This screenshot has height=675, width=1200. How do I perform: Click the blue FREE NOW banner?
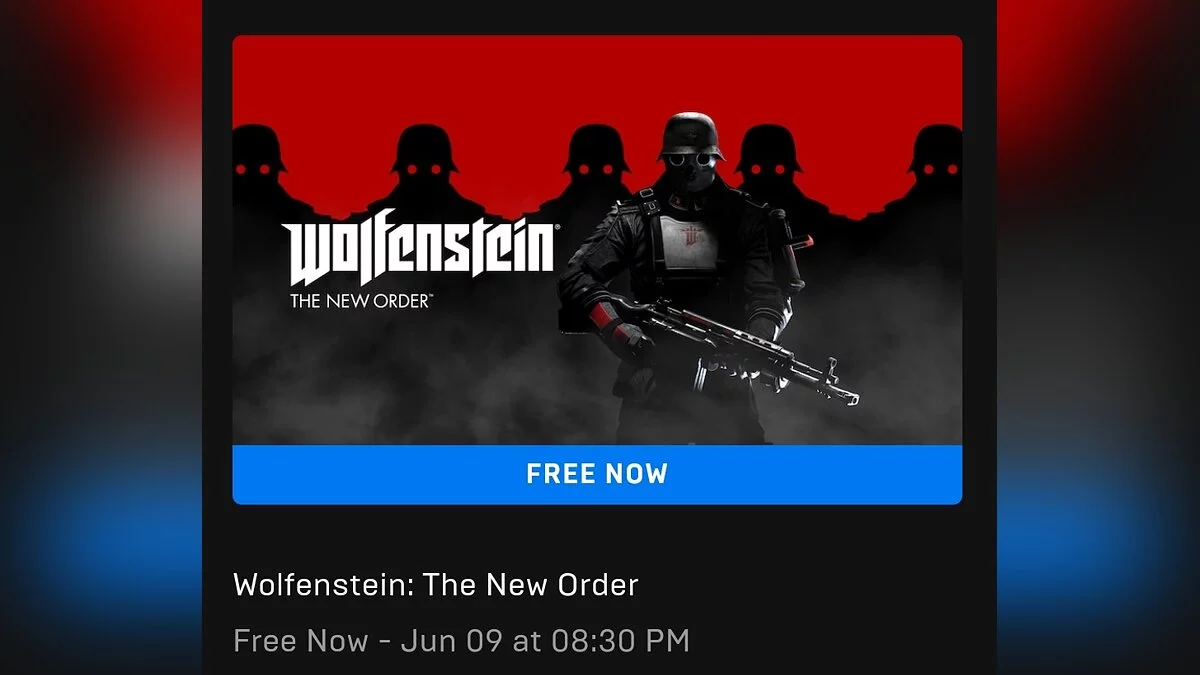coord(597,474)
